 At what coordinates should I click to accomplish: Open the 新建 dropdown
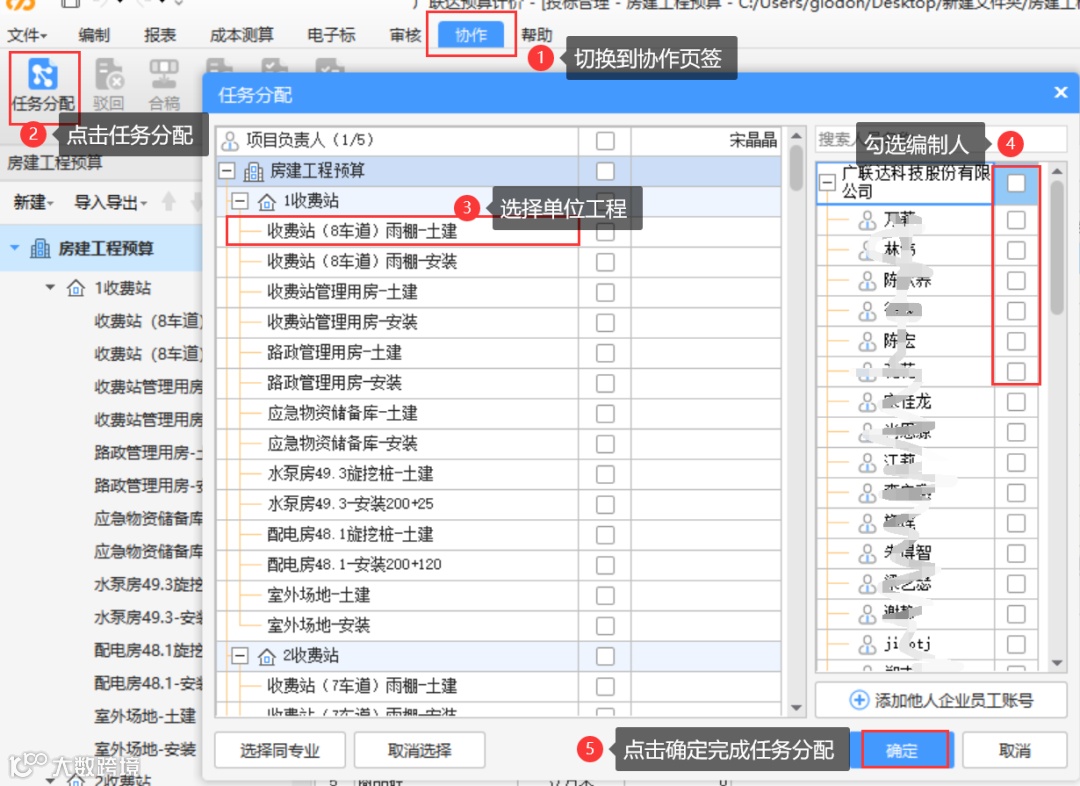point(34,203)
